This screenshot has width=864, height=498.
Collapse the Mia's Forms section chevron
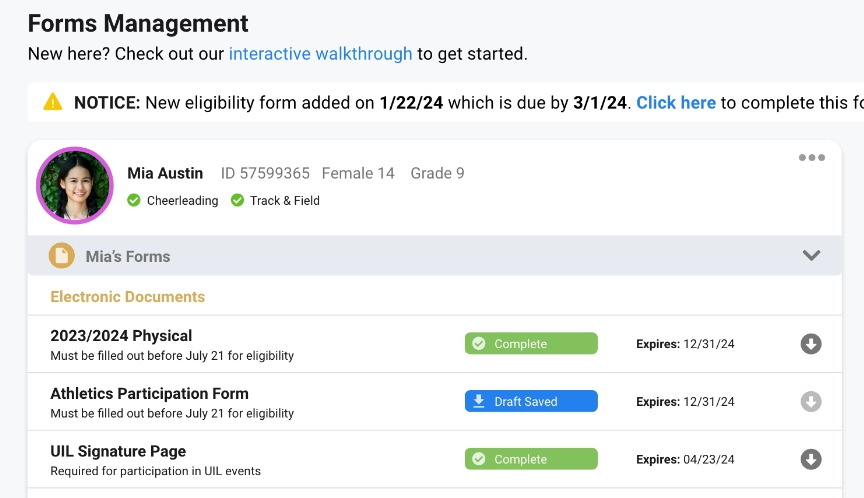pos(811,256)
